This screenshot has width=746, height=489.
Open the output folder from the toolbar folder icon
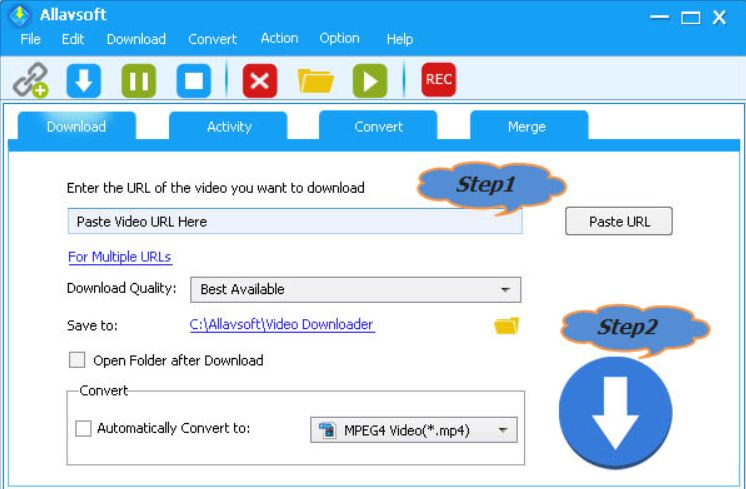(x=315, y=80)
